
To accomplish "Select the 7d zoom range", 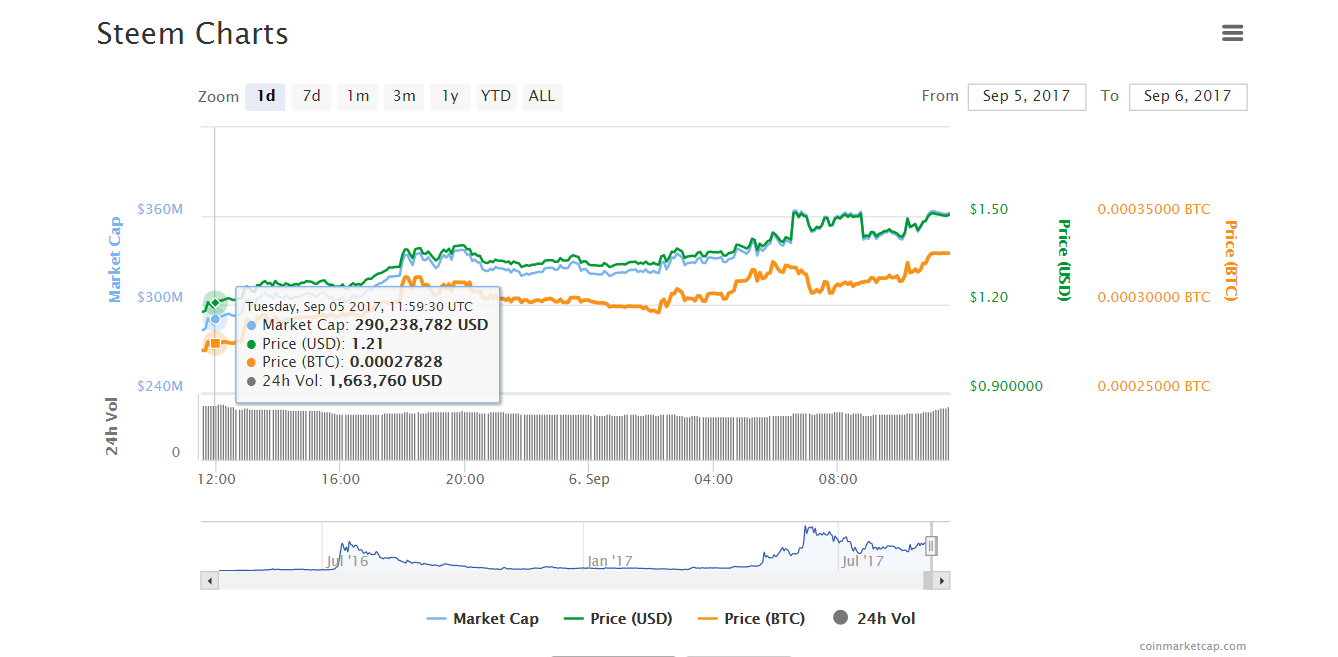I will coord(312,96).
